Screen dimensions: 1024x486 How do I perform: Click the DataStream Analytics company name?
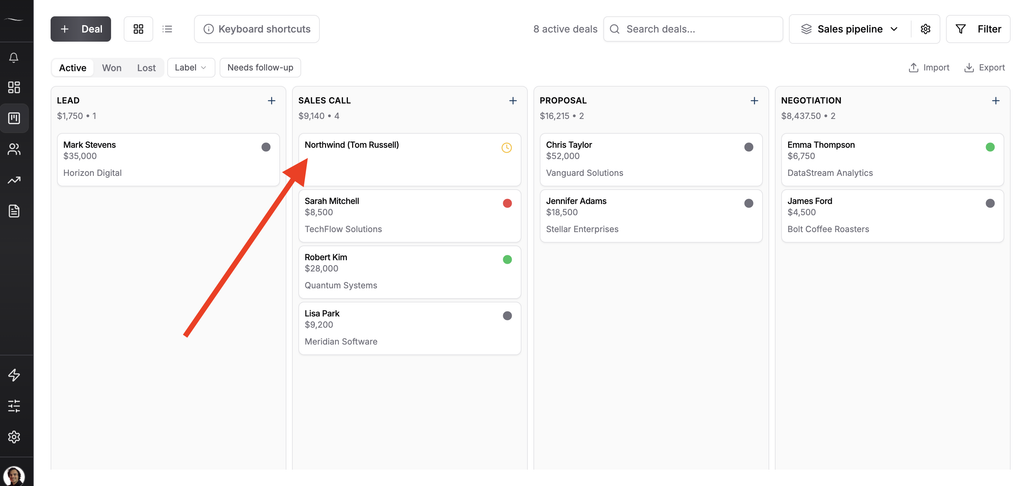(x=830, y=173)
